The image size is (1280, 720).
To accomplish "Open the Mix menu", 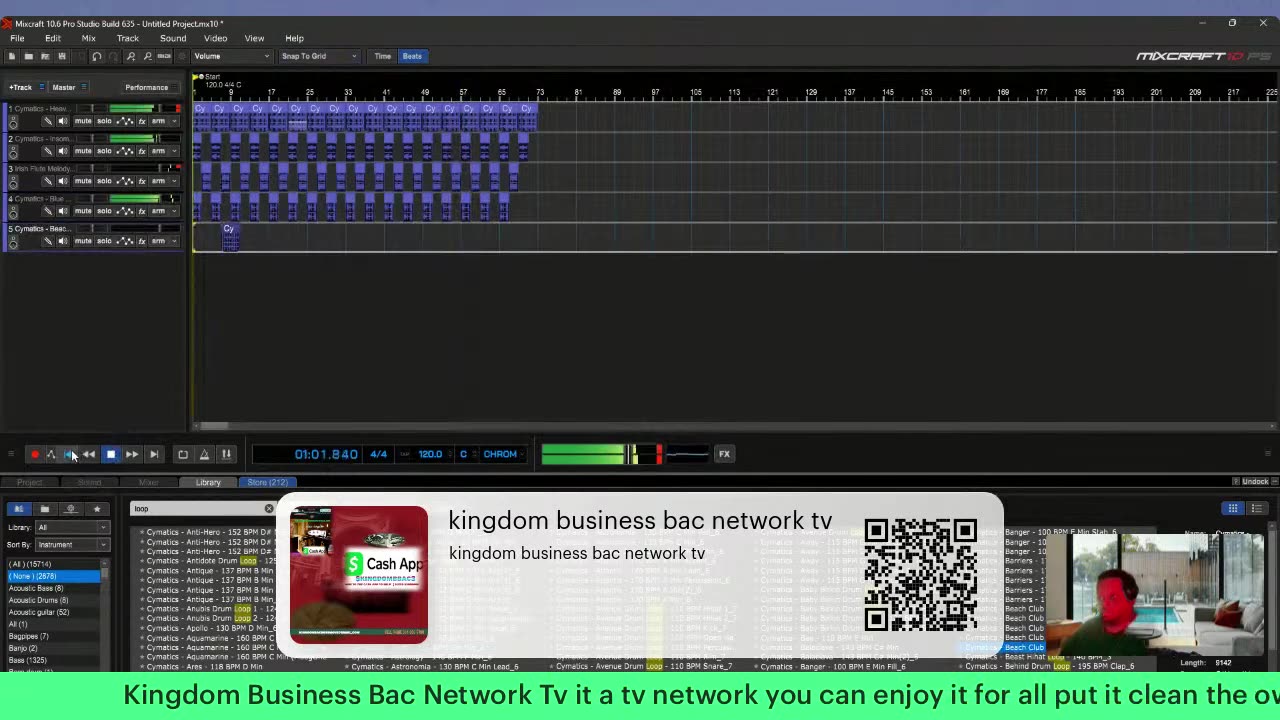I will click(x=88, y=38).
